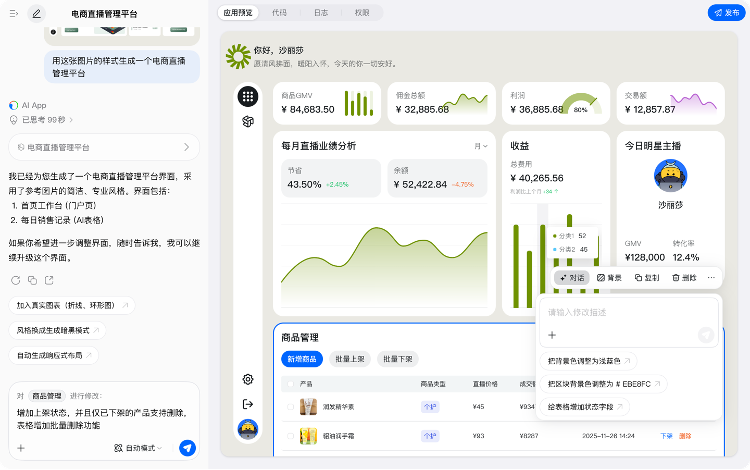Image resolution: width=750 pixels, height=470 pixels.
Task: Click the cube icon in the preview sidebar
Action: click(248, 121)
